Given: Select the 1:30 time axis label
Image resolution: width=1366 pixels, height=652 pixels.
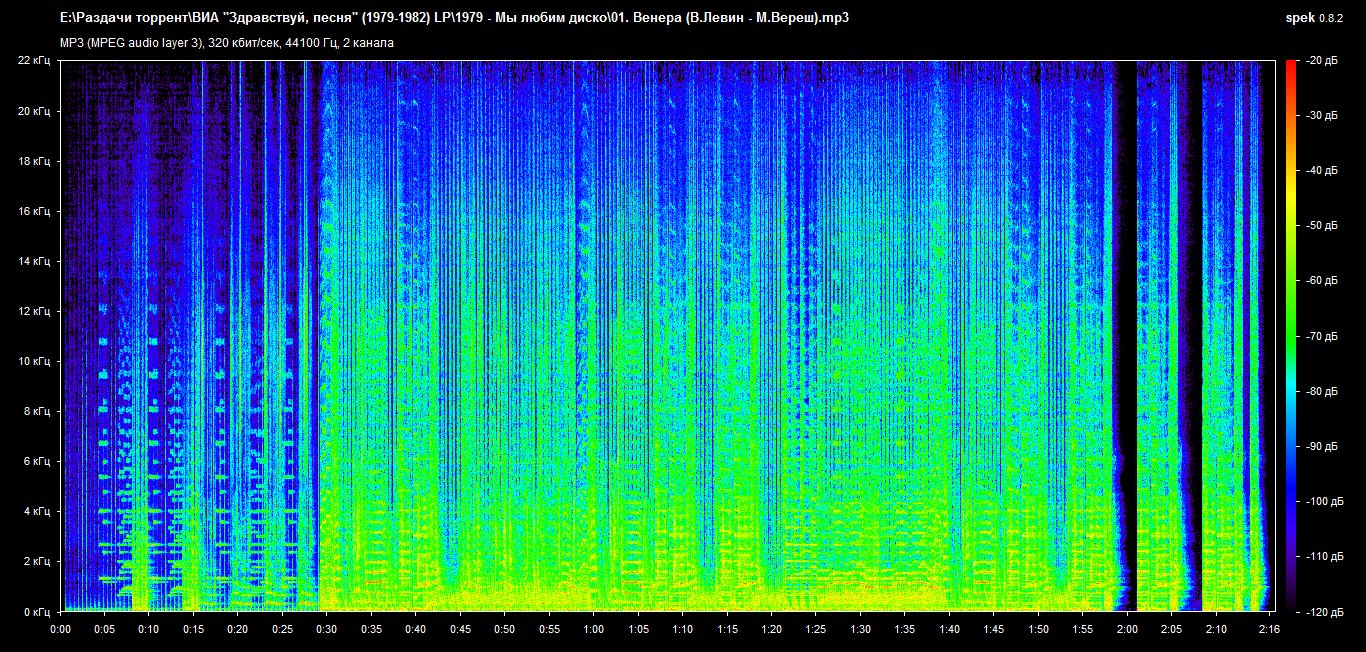Looking at the screenshot, I should pyautogui.click(x=861, y=629).
